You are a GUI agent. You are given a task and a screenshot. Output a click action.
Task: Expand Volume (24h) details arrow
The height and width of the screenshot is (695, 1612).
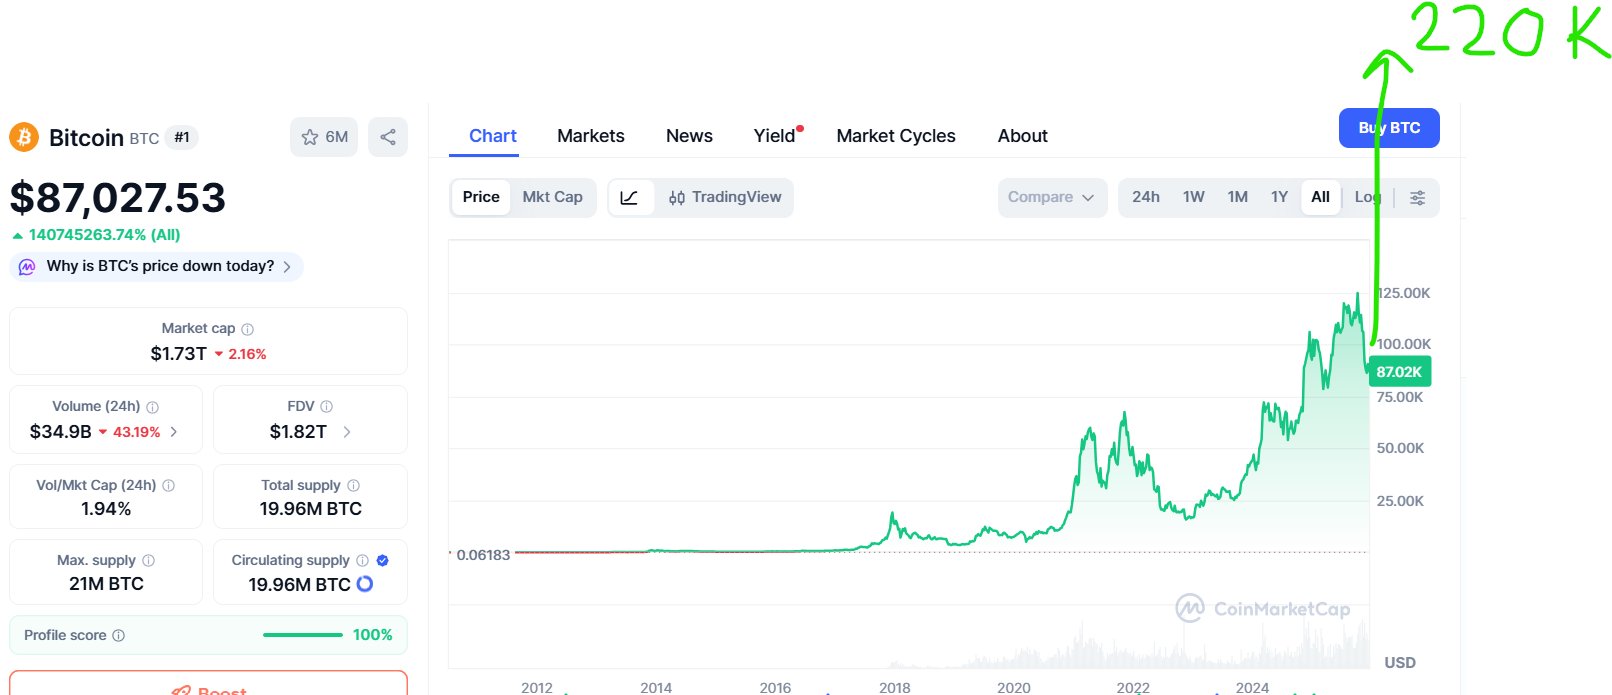pyautogui.click(x=174, y=432)
